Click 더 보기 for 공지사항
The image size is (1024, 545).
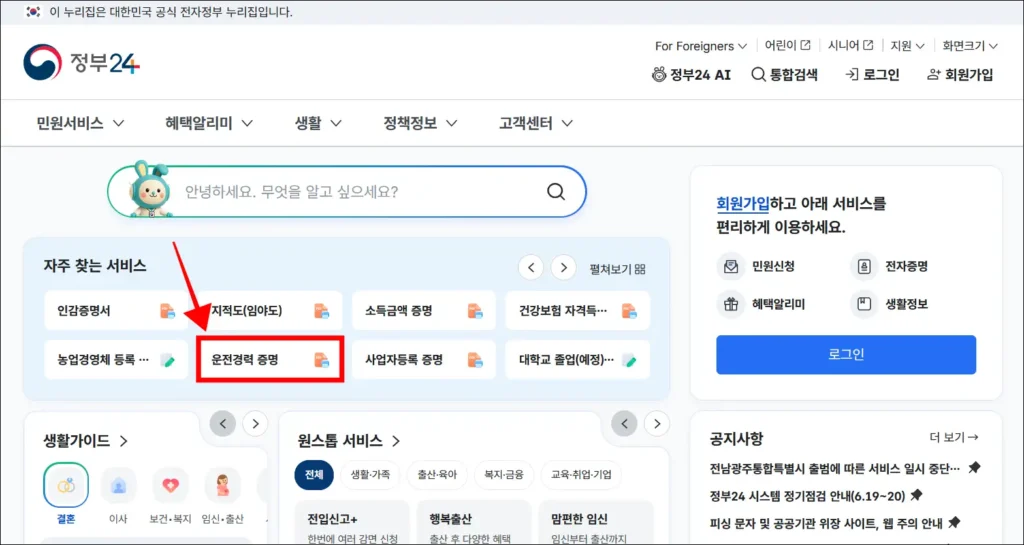pyautogui.click(x=954, y=437)
